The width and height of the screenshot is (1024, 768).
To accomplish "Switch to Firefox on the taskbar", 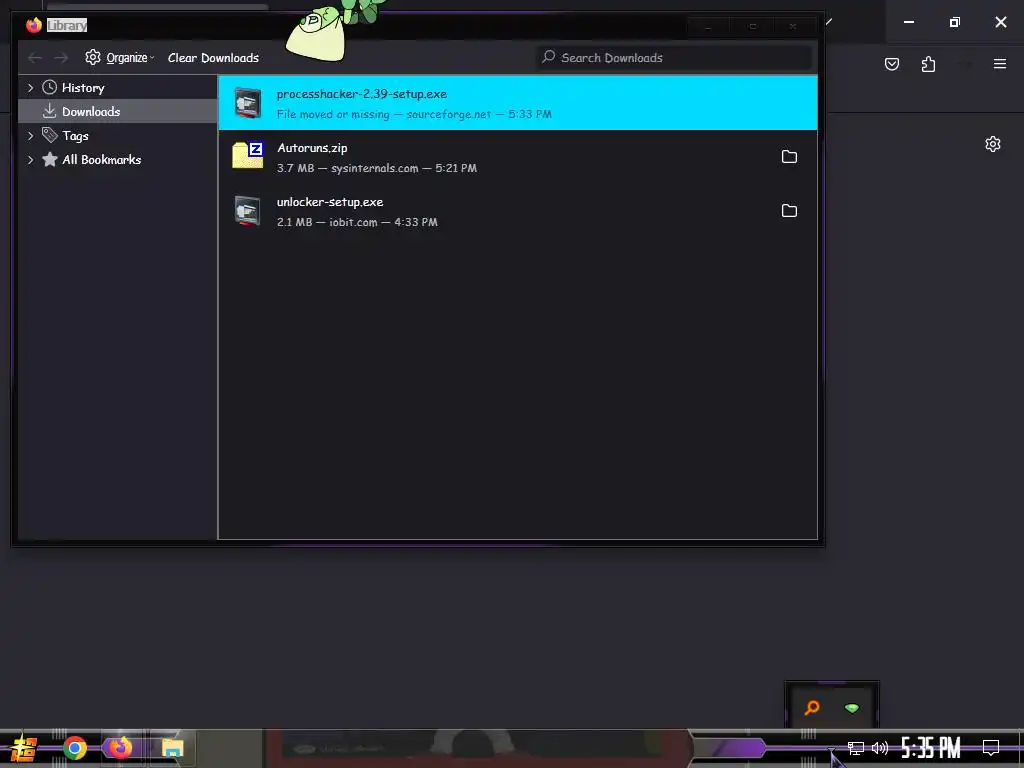I will pyautogui.click(x=121, y=748).
